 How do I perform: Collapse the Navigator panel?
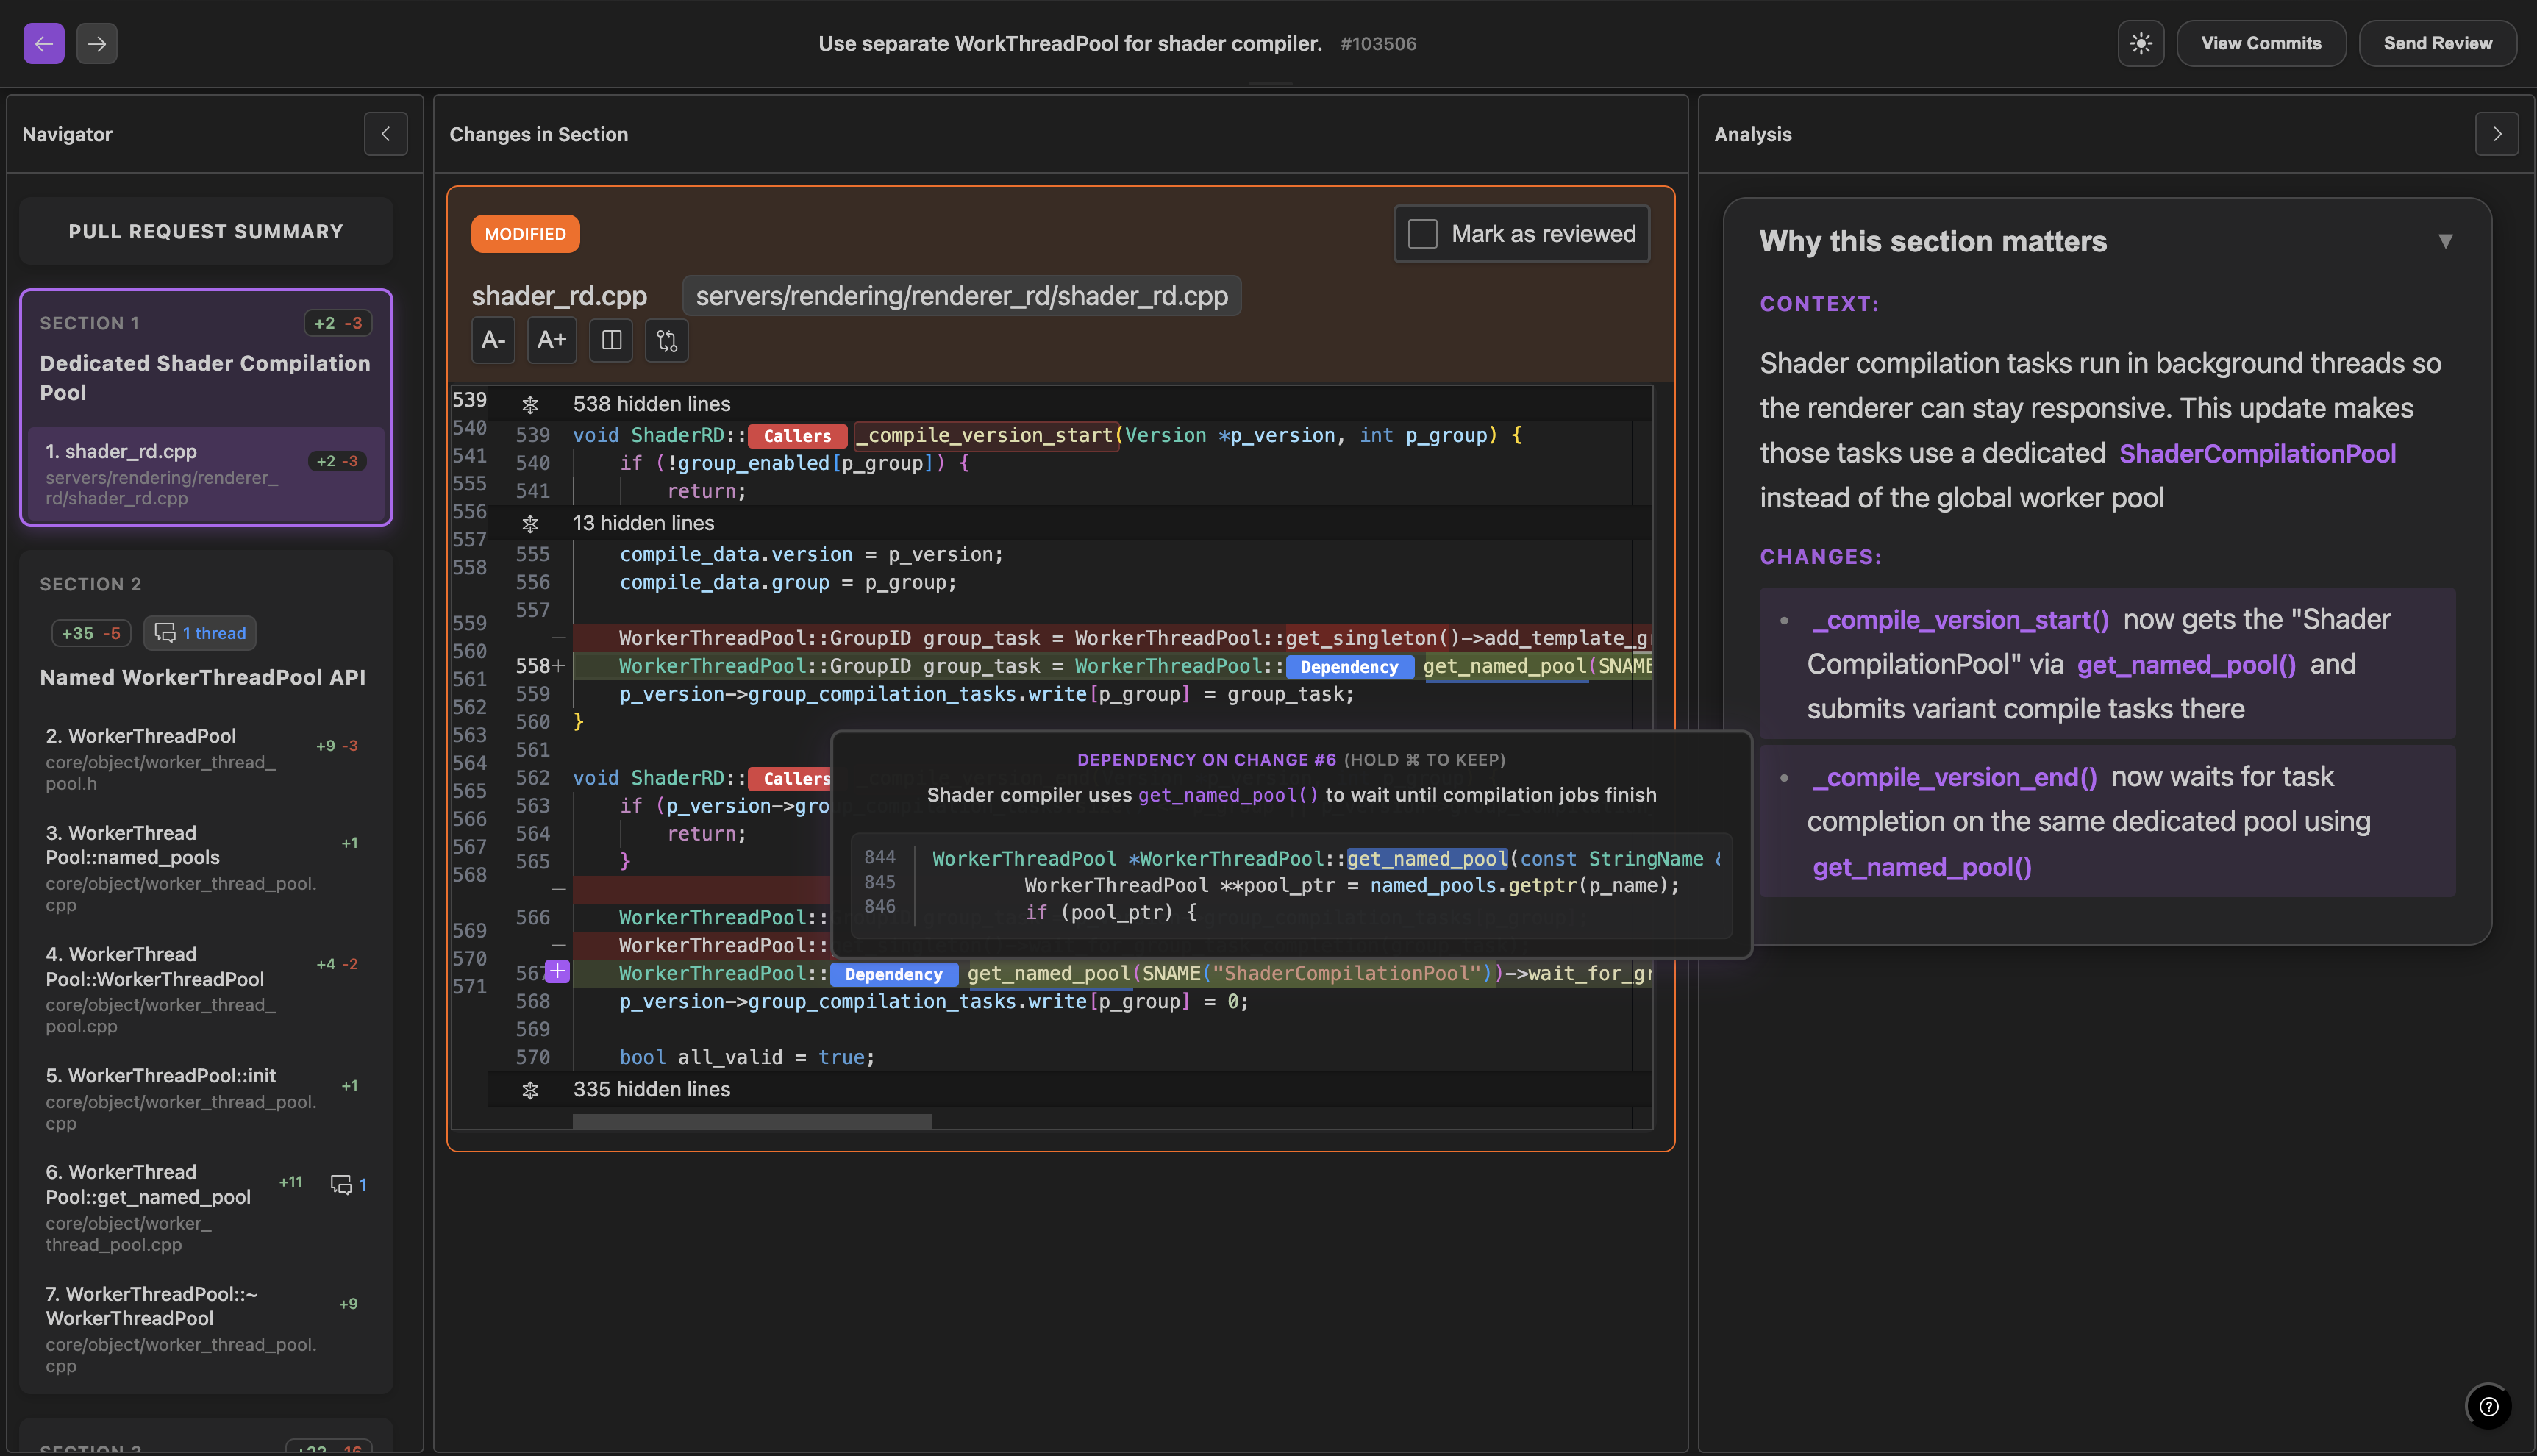click(385, 134)
